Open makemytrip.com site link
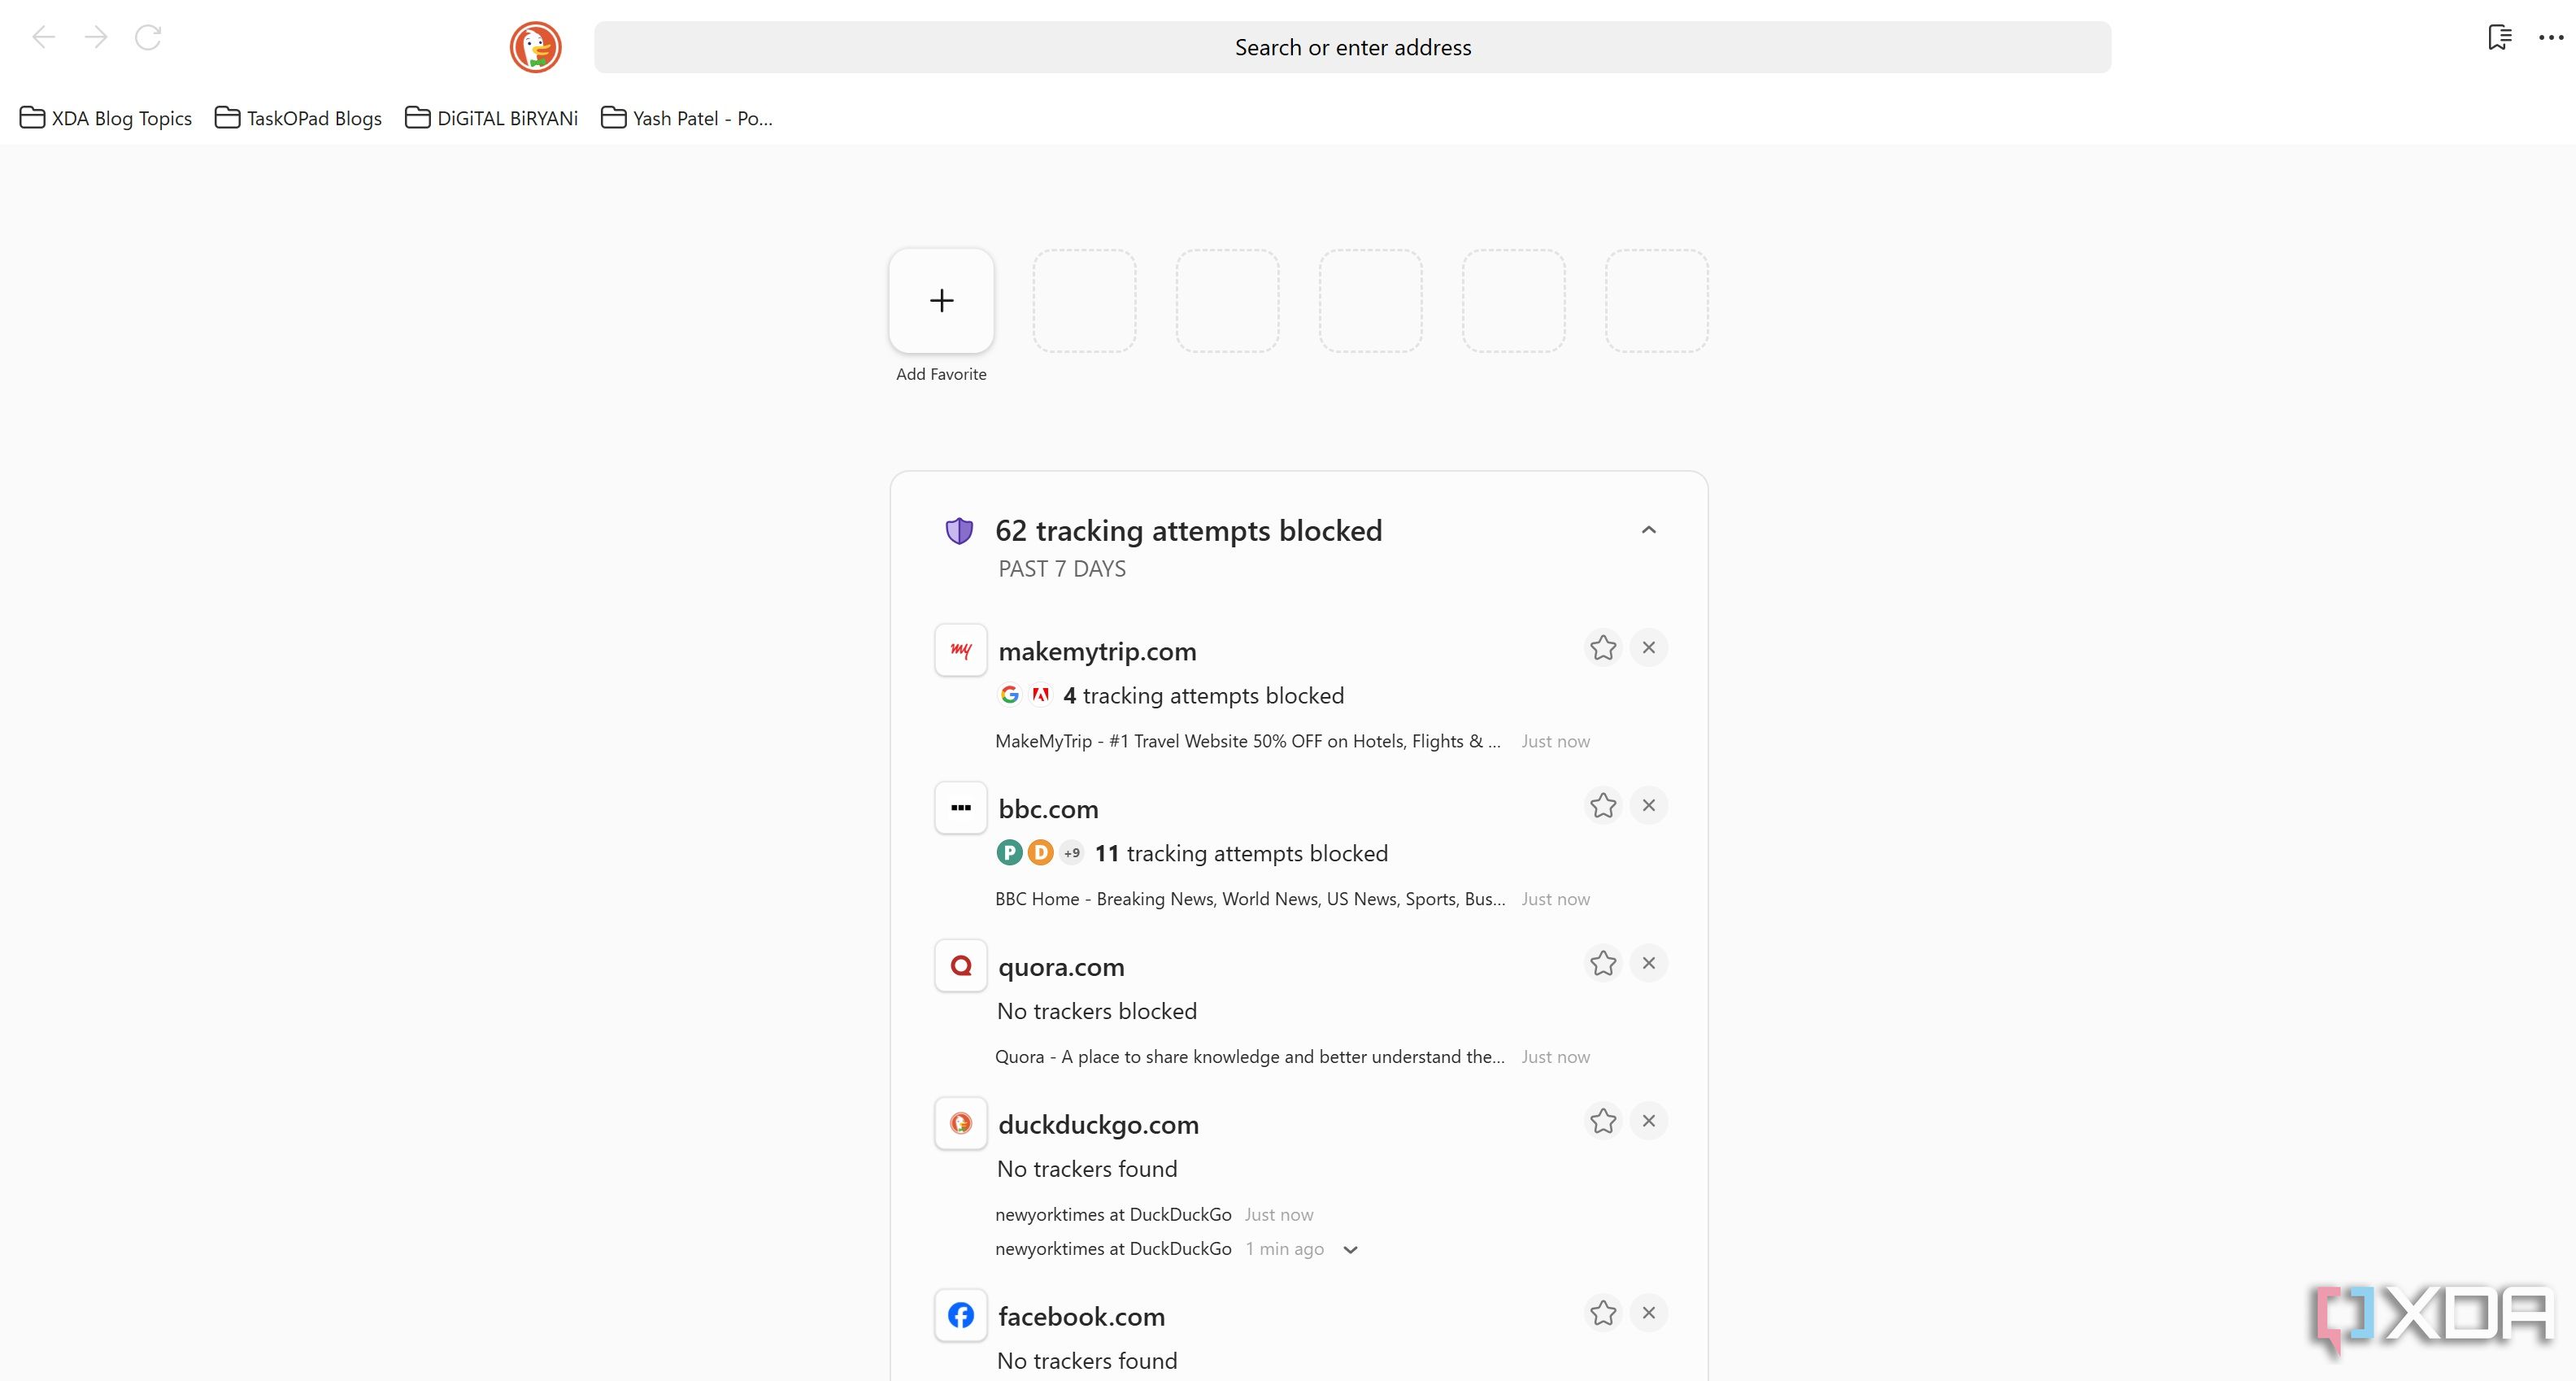This screenshot has width=2576, height=1381. 1097,651
